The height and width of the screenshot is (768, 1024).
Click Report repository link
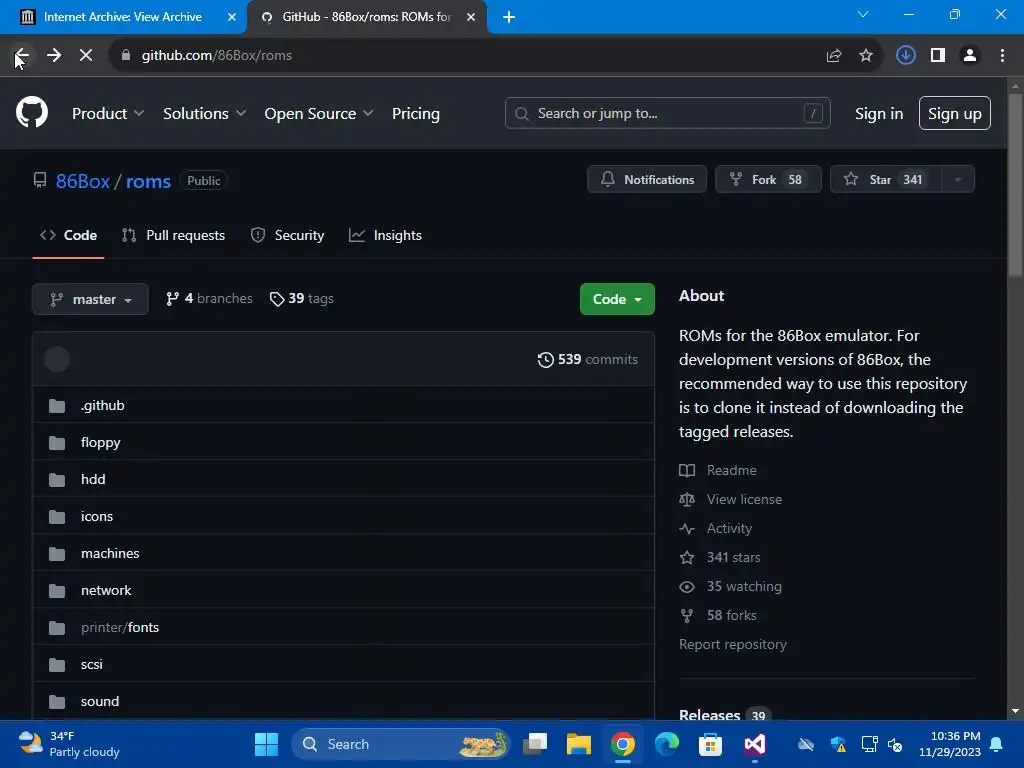tap(733, 645)
